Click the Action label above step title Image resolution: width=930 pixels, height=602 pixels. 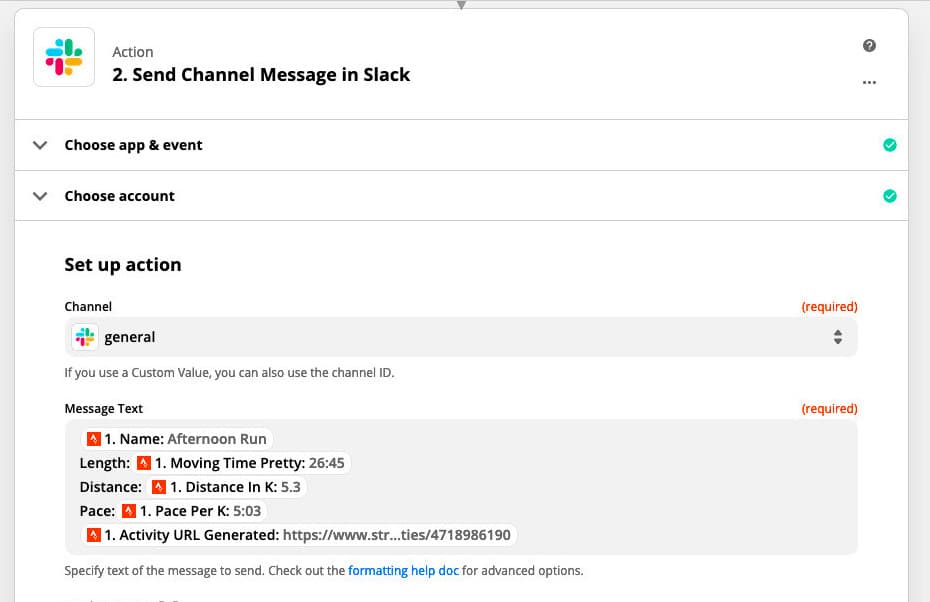pyautogui.click(x=133, y=52)
